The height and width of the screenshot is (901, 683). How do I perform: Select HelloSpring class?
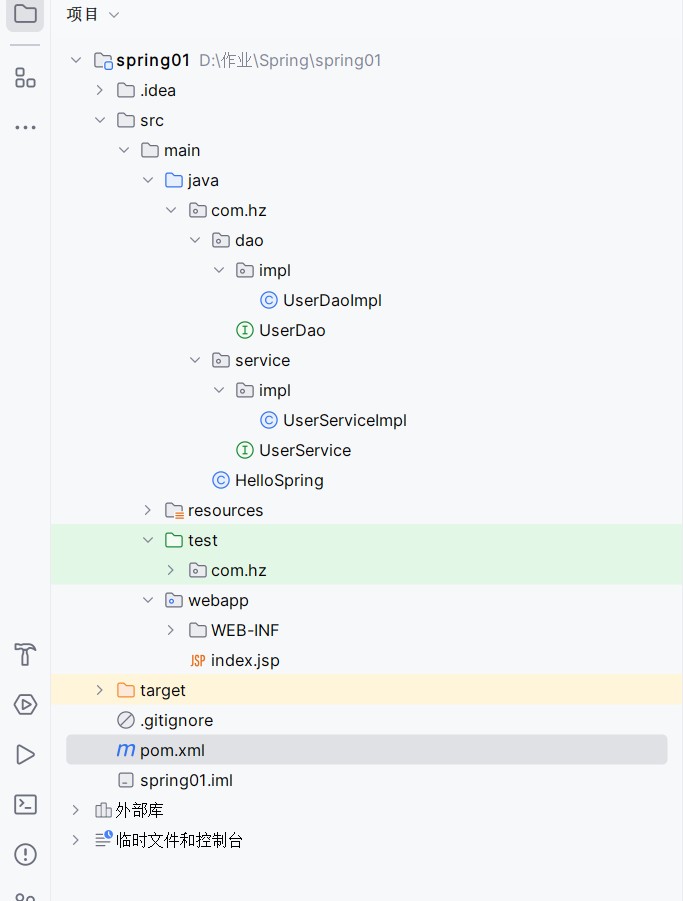[x=278, y=480]
